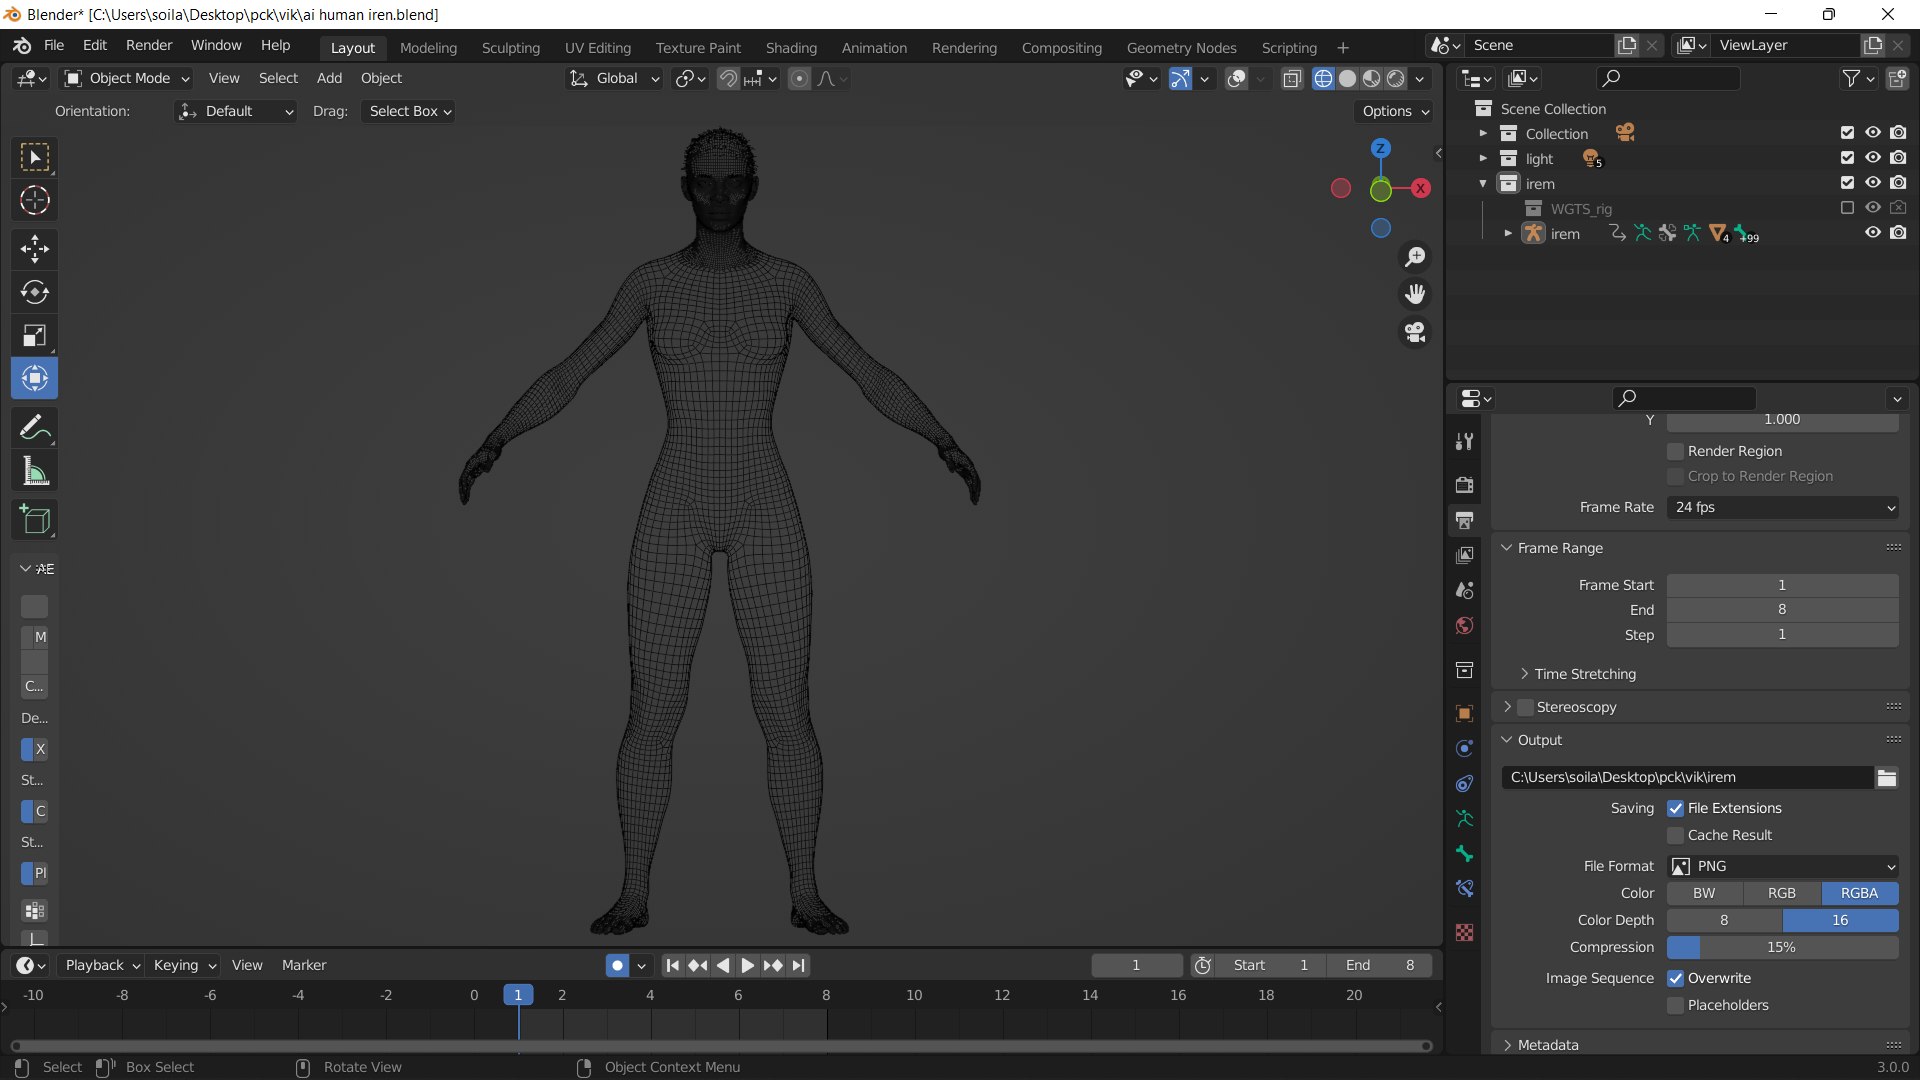The width and height of the screenshot is (1920, 1080).
Task: Select the Annotate pencil tool
Action: 35,428
